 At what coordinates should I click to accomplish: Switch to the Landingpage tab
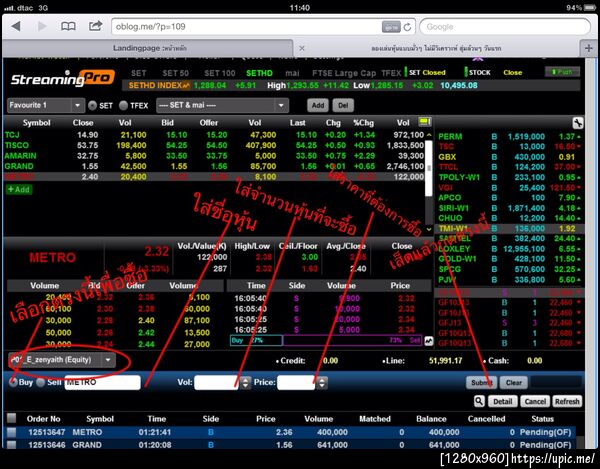(x=149, y=48)
